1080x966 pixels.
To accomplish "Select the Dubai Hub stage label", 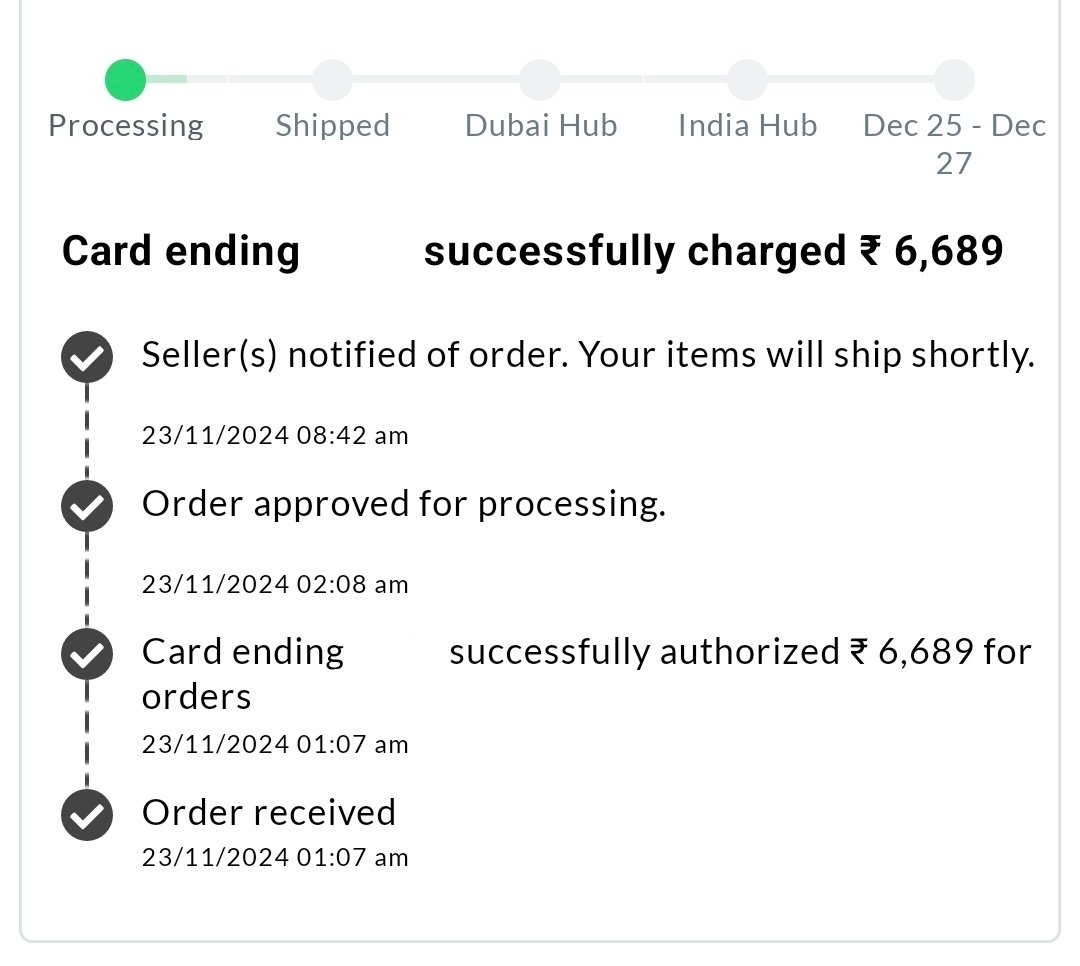I will pos(541,125).
